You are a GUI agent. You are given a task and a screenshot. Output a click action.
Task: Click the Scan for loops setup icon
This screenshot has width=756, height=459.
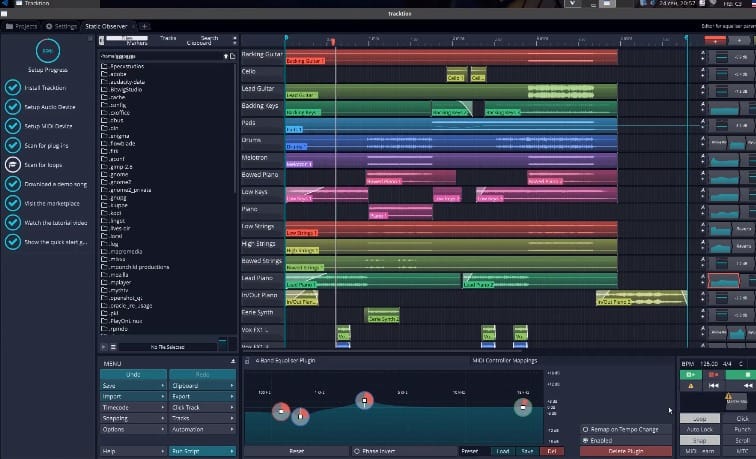[13, 164]
